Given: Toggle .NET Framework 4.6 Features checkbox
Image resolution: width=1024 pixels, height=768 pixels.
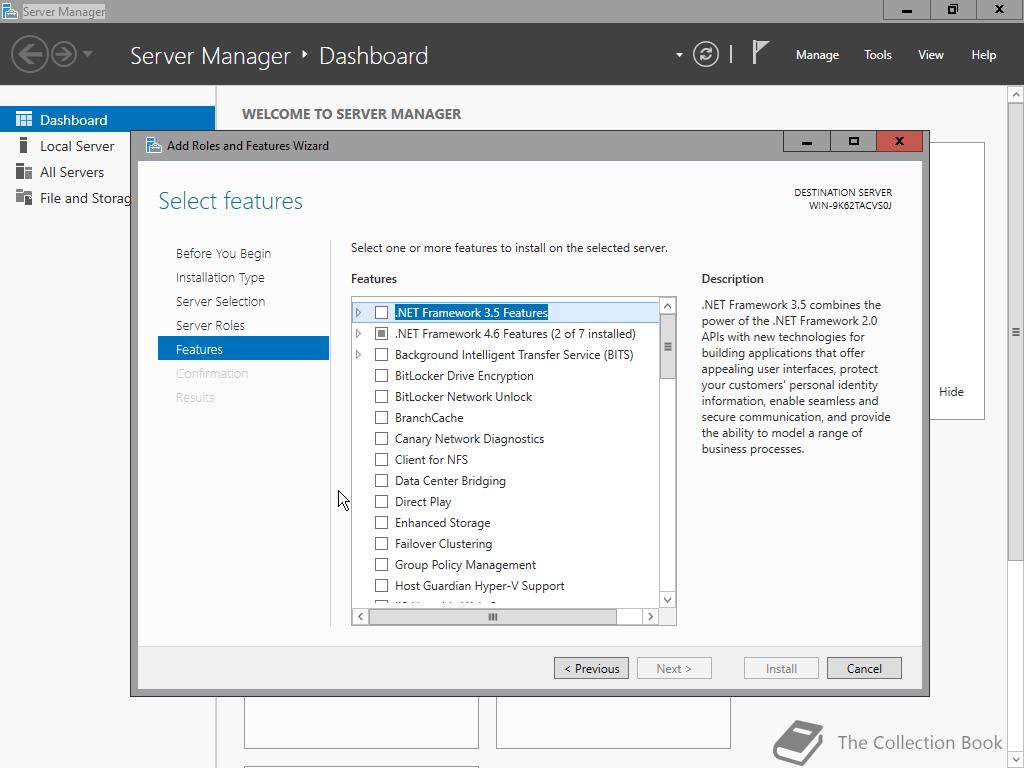Looking at the screenshot, I should pyautogui.click(x=381, y=334).
